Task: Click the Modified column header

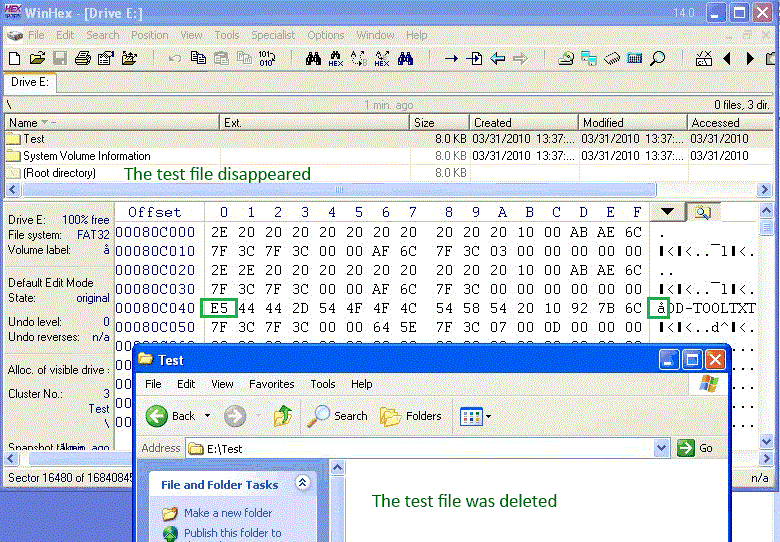Action: 632,122
